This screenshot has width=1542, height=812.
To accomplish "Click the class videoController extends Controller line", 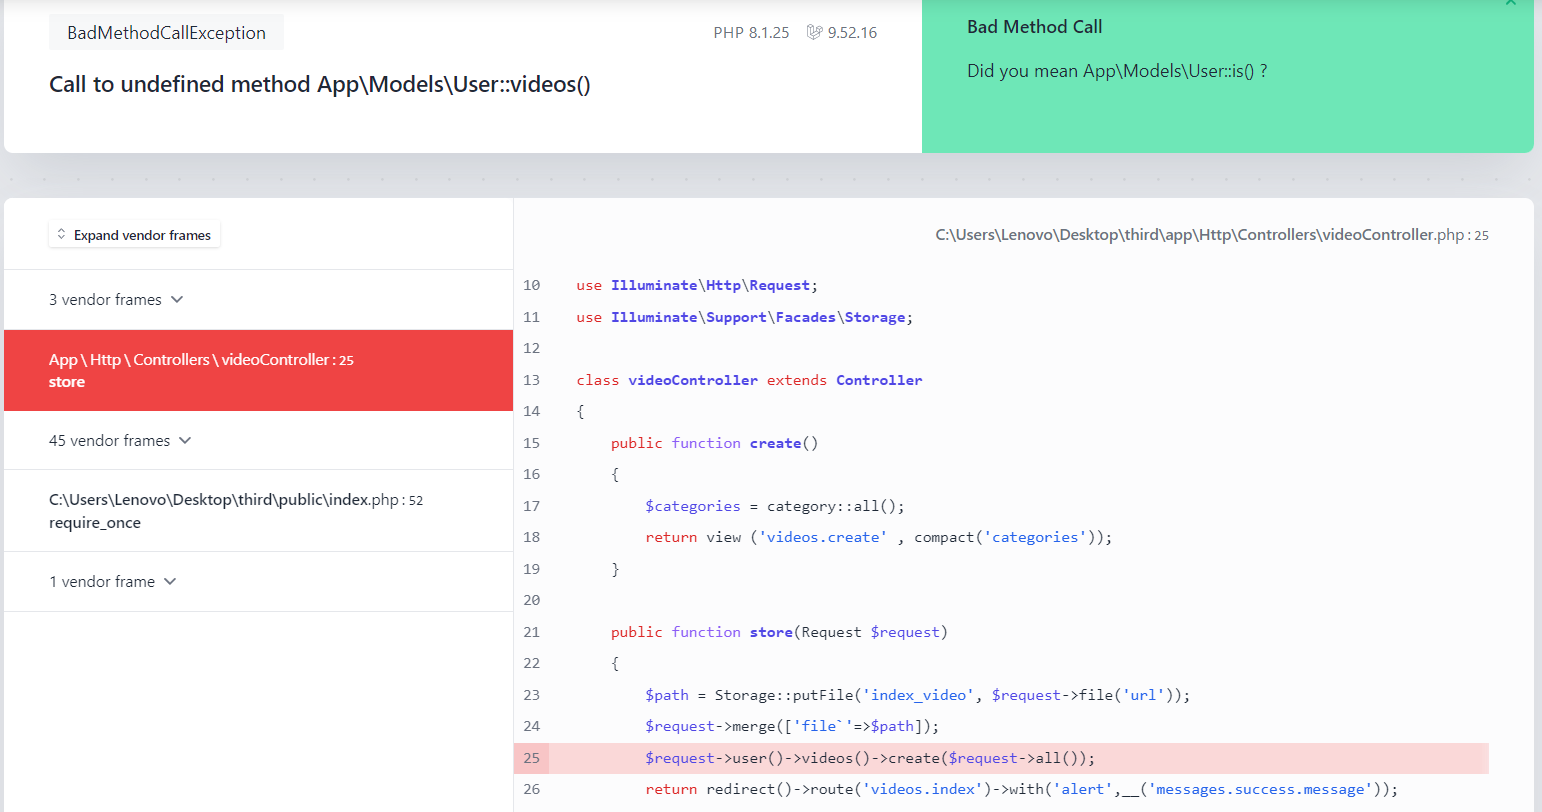I will (749, 380).
